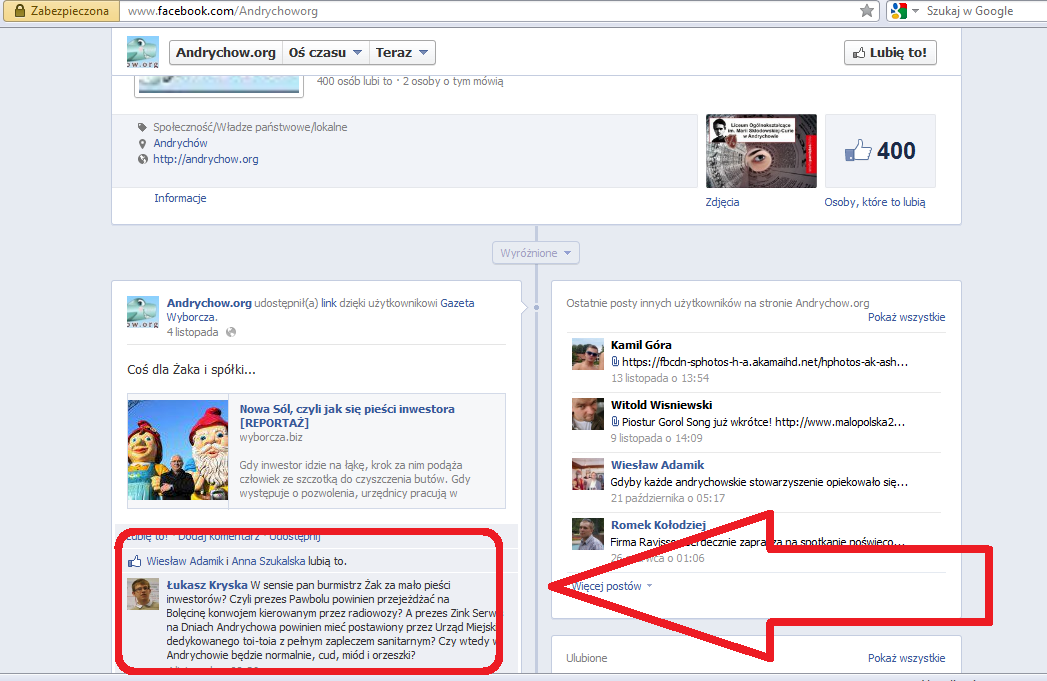This screenshot has height=681, width=1047.
Task: Open Kamil Góra name link
Action: 641,345
